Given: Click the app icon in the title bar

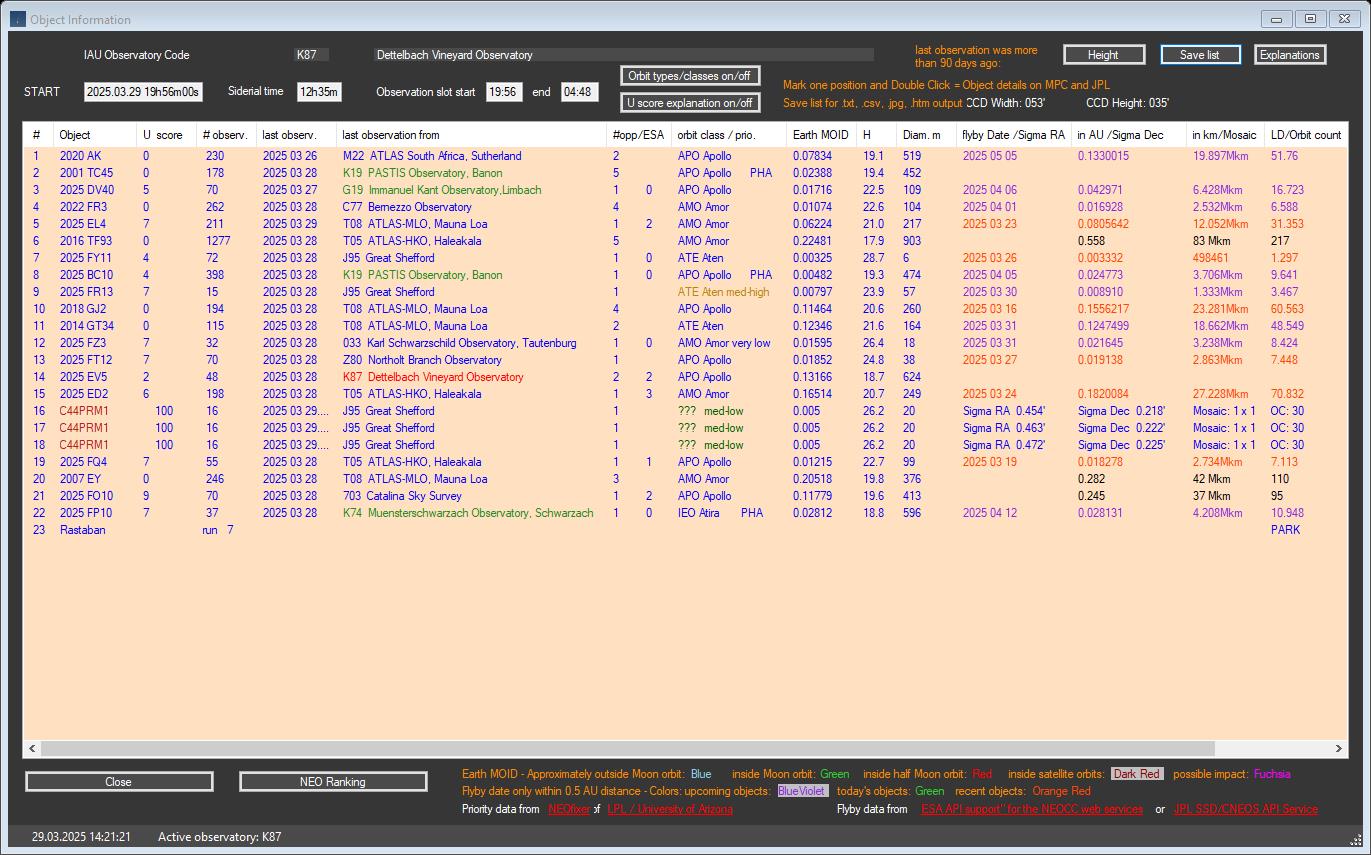Looking at the screenshot, I should click(x=17, y=19).
